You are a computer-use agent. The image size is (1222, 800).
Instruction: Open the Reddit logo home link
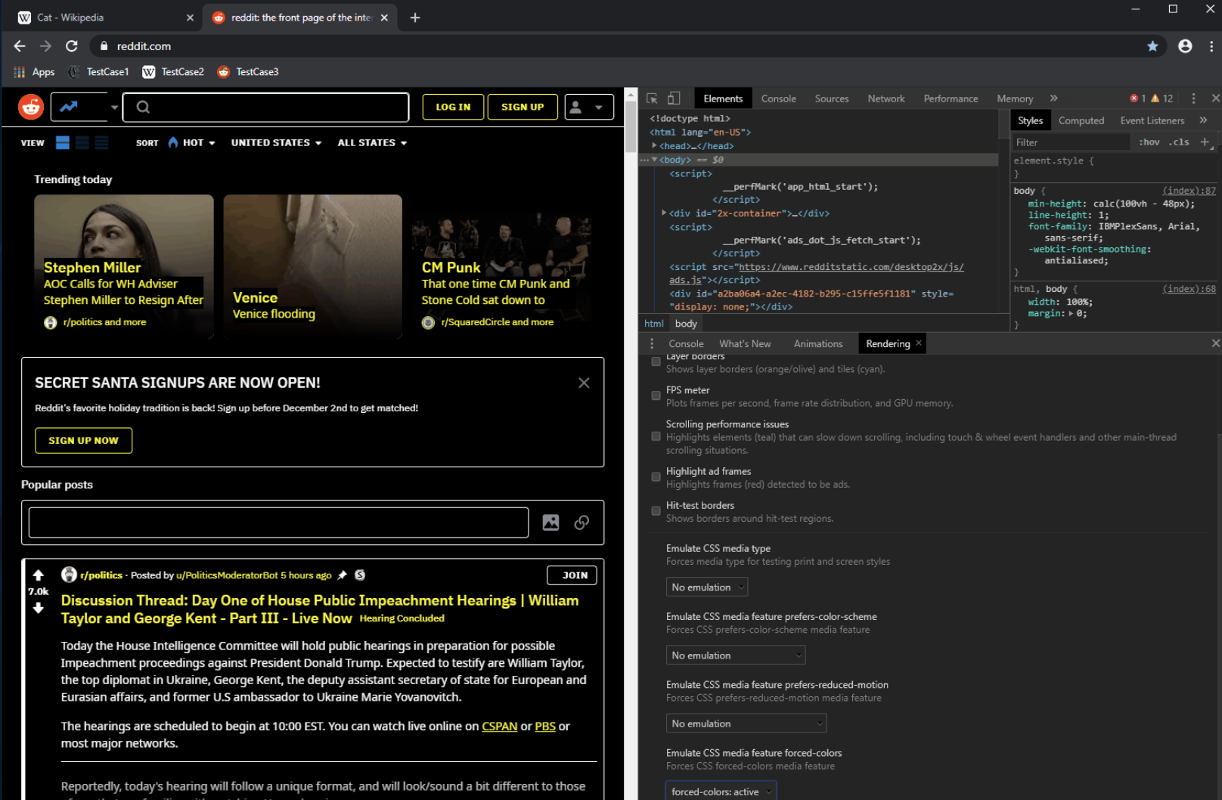(31, 107)
